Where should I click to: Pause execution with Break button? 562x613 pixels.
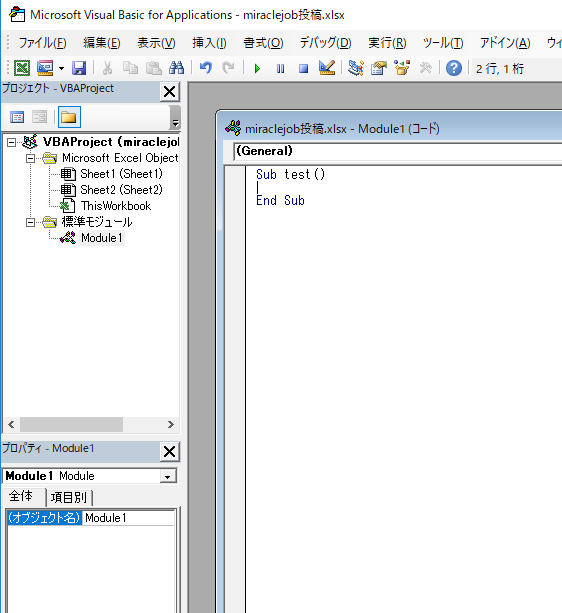280,69
